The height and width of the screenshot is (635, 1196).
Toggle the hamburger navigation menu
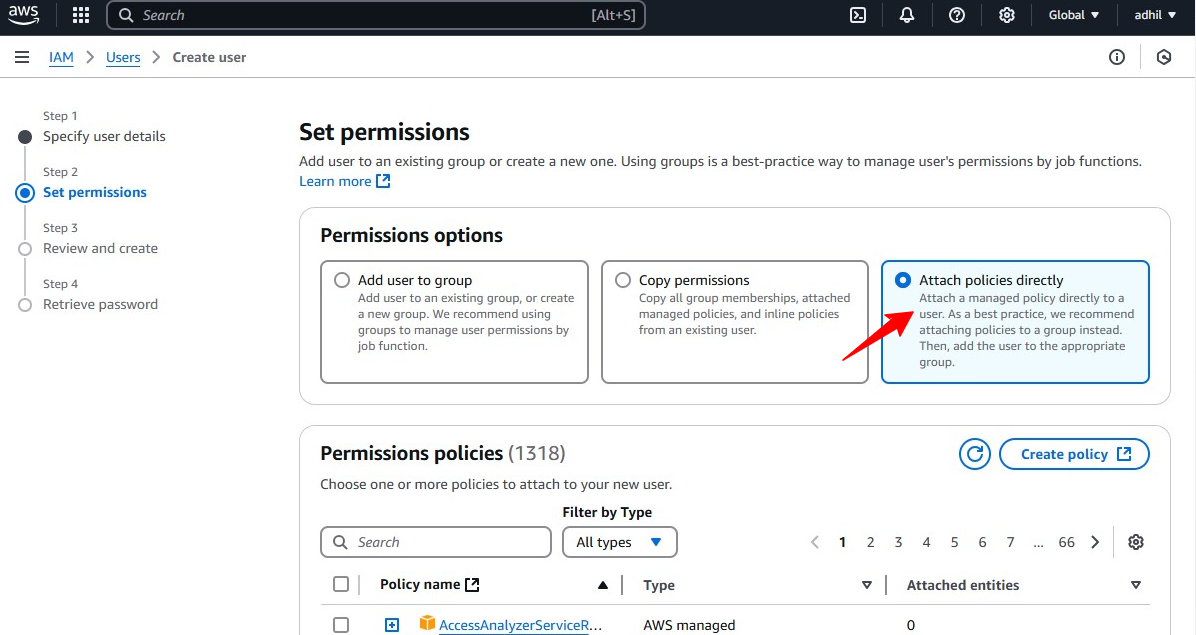point(22,57)
